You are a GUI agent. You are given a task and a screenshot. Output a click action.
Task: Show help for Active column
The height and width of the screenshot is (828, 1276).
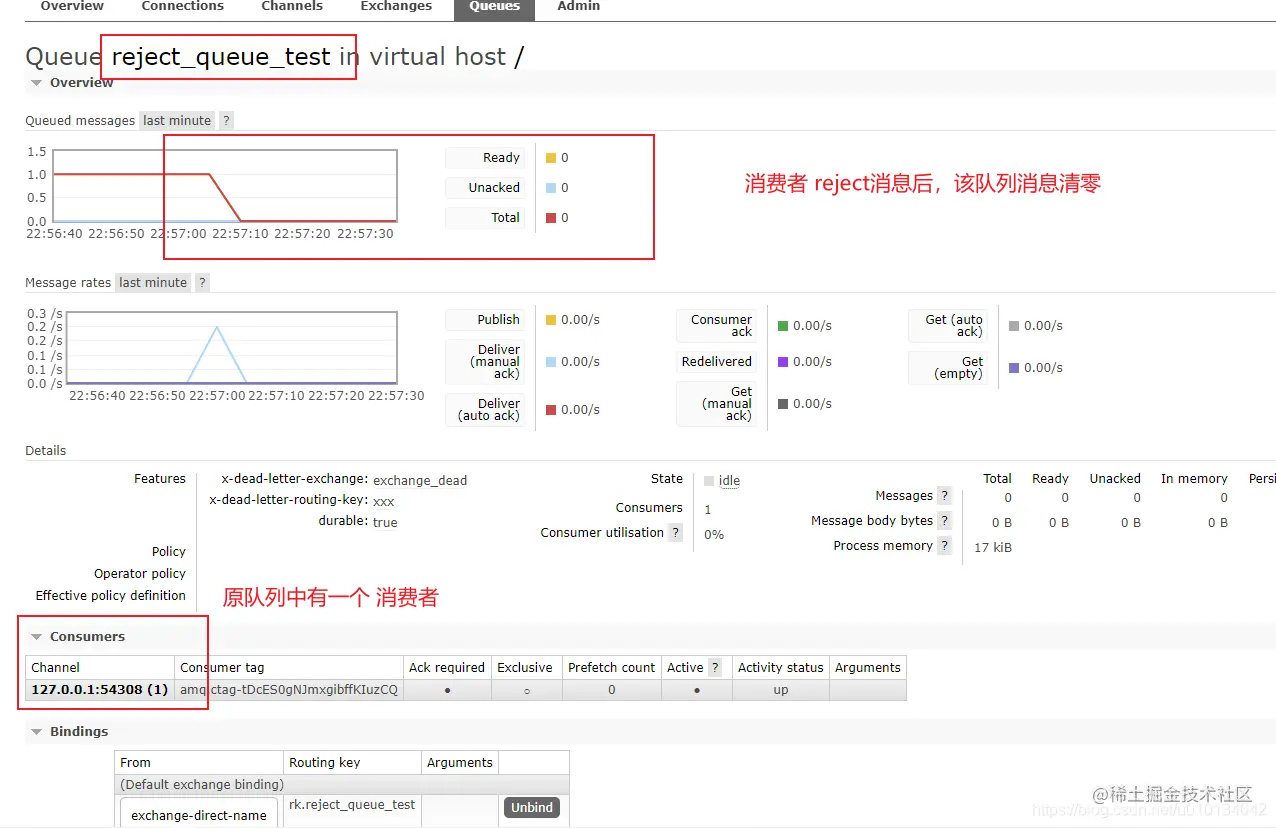point(715,668)
